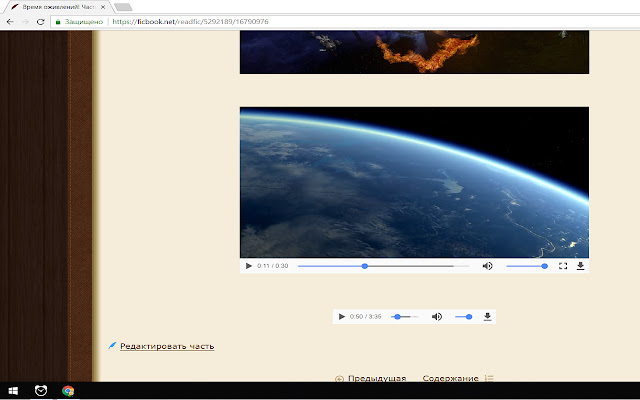Open the Windows Start menu

coord(13,391)
